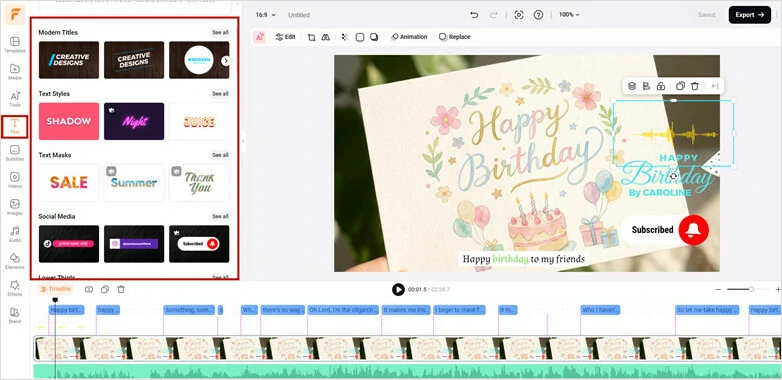Open the Images sidebar panel
The width and height of the screenshot is (782, 380).
pyautogui.click(x=14, y=207)
